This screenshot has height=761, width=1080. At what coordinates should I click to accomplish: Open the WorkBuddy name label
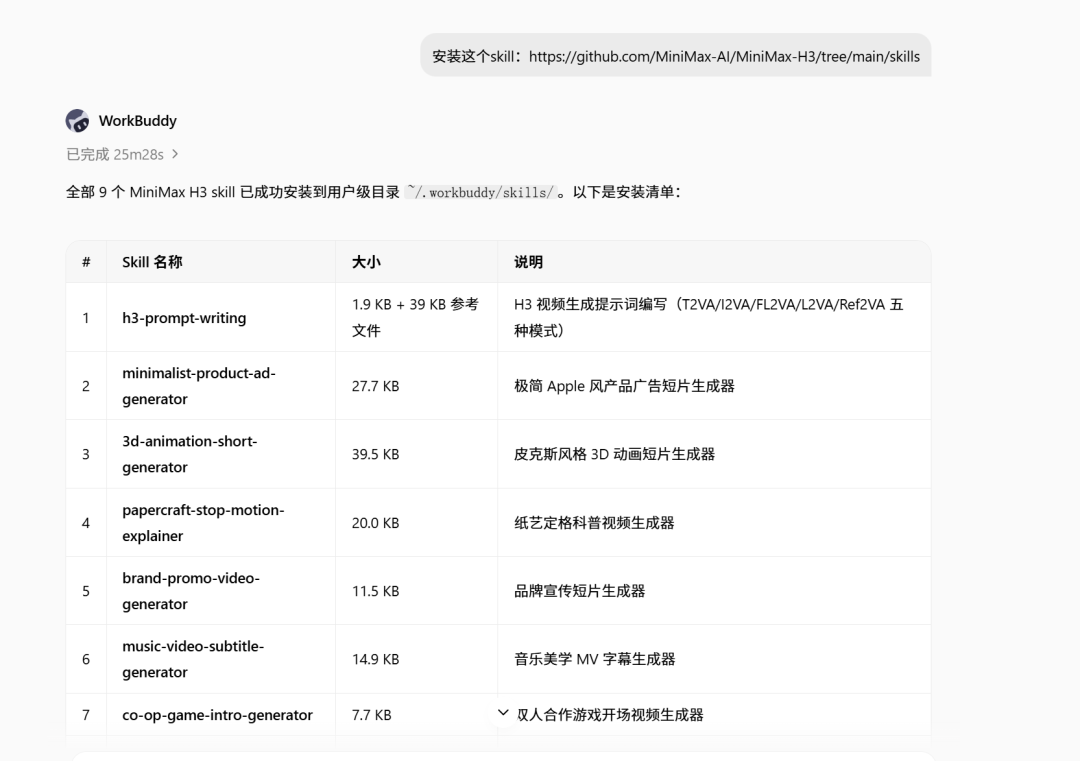[138, 121]
